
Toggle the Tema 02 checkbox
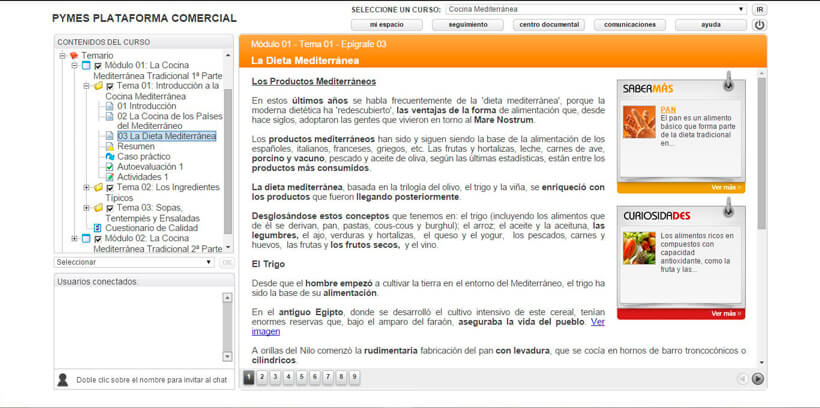(x=110, y=188)
